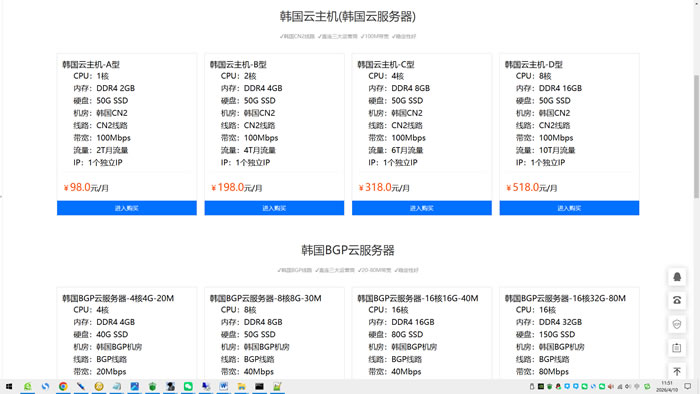
Task: Click the USB device tray icon
Action: (532, 386)
